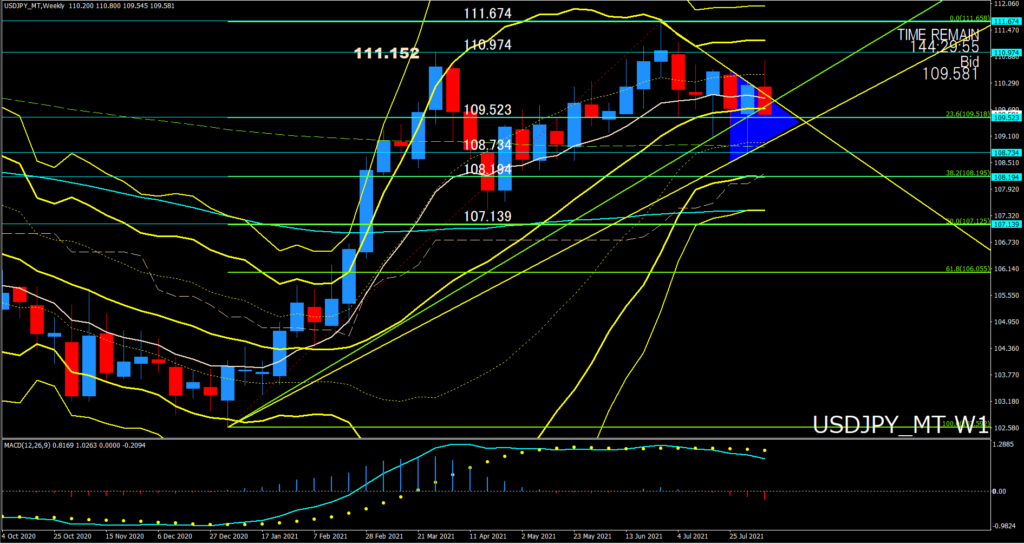Select 103.180 on the price axis

click(1006, 400)
